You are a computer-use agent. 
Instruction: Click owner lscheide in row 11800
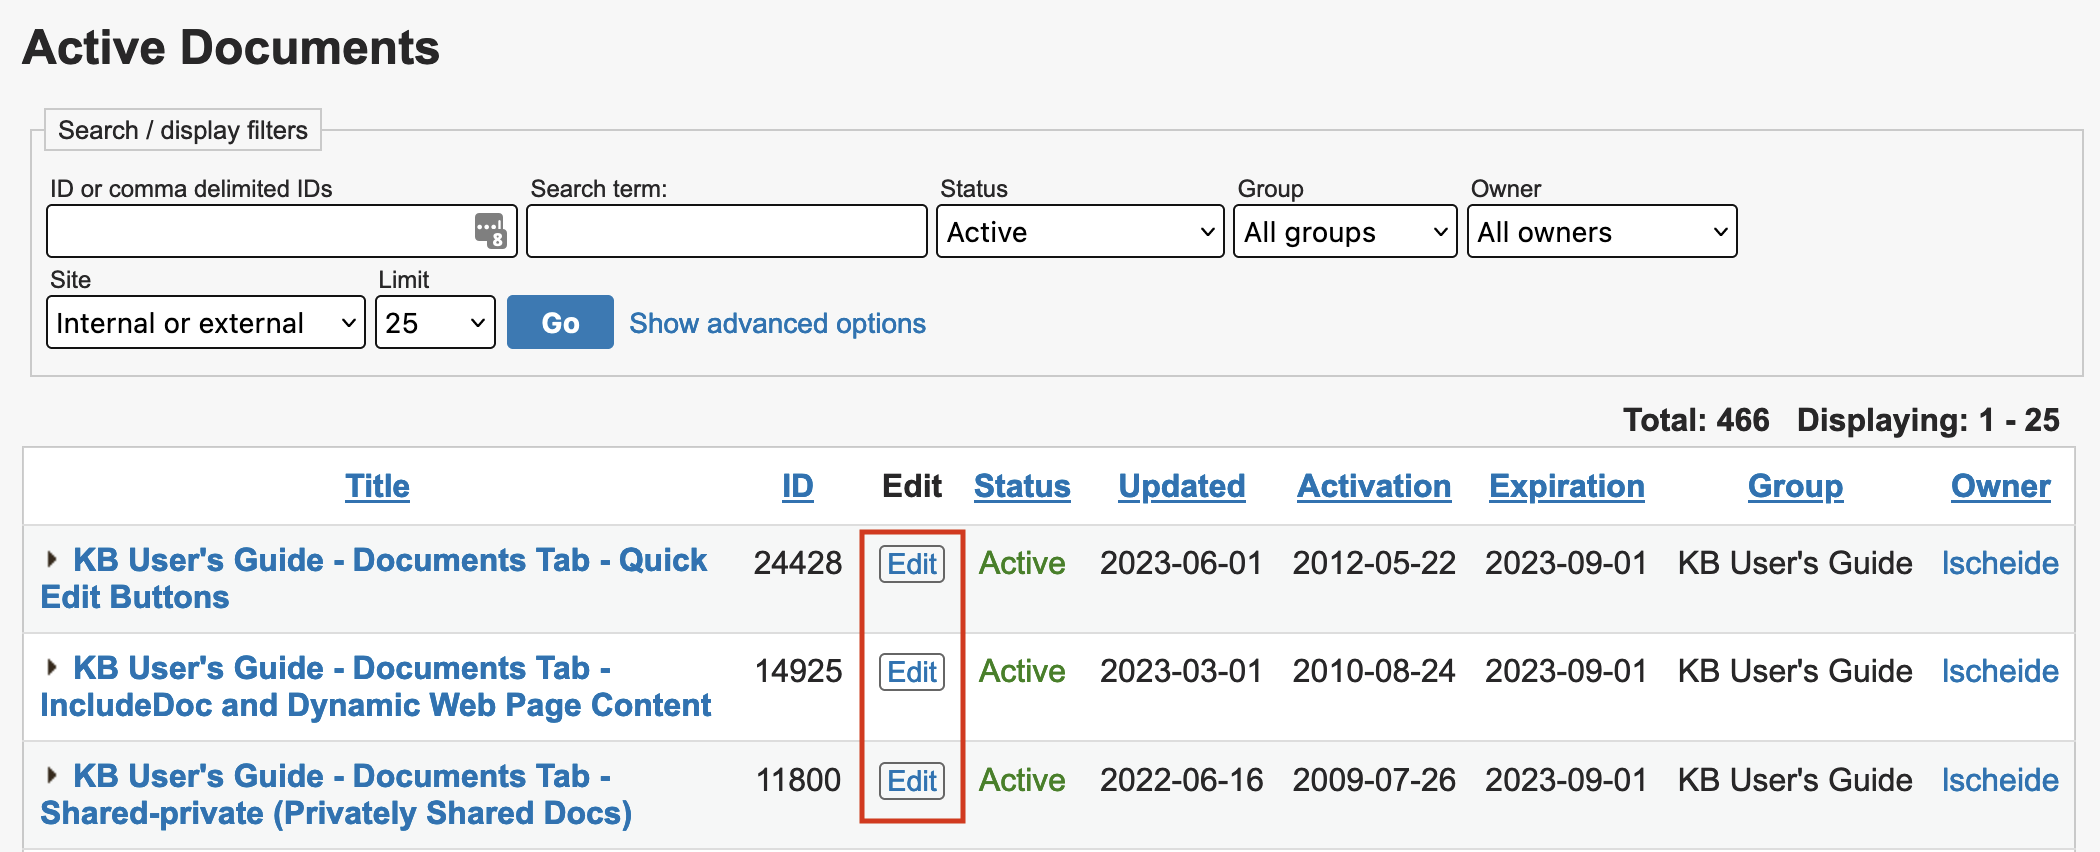click(x=2000, y=780)
